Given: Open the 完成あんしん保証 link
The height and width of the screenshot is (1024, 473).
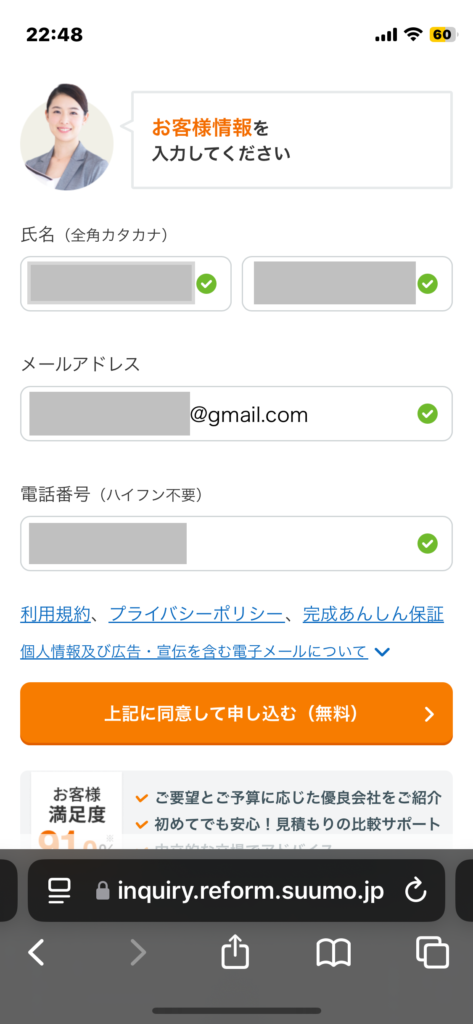Looking at the screenshot, I should tap(373, 614).
